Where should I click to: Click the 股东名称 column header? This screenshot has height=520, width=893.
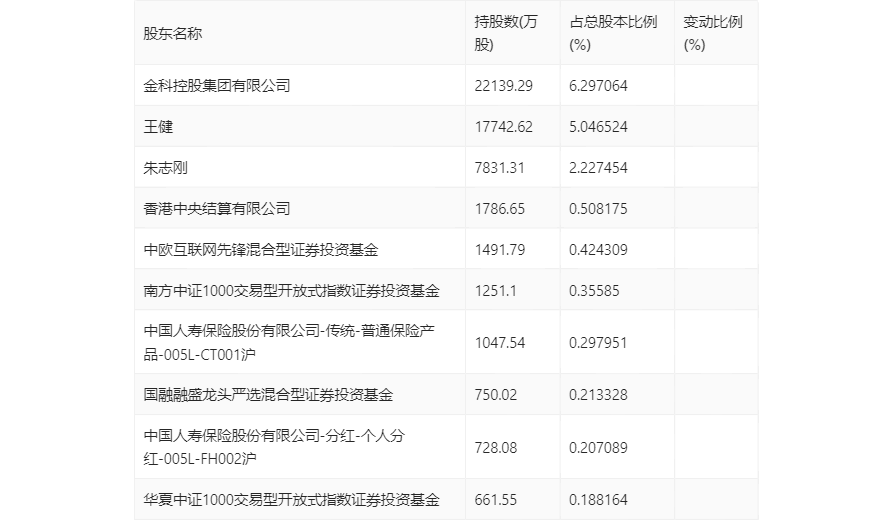pos(173,34)
